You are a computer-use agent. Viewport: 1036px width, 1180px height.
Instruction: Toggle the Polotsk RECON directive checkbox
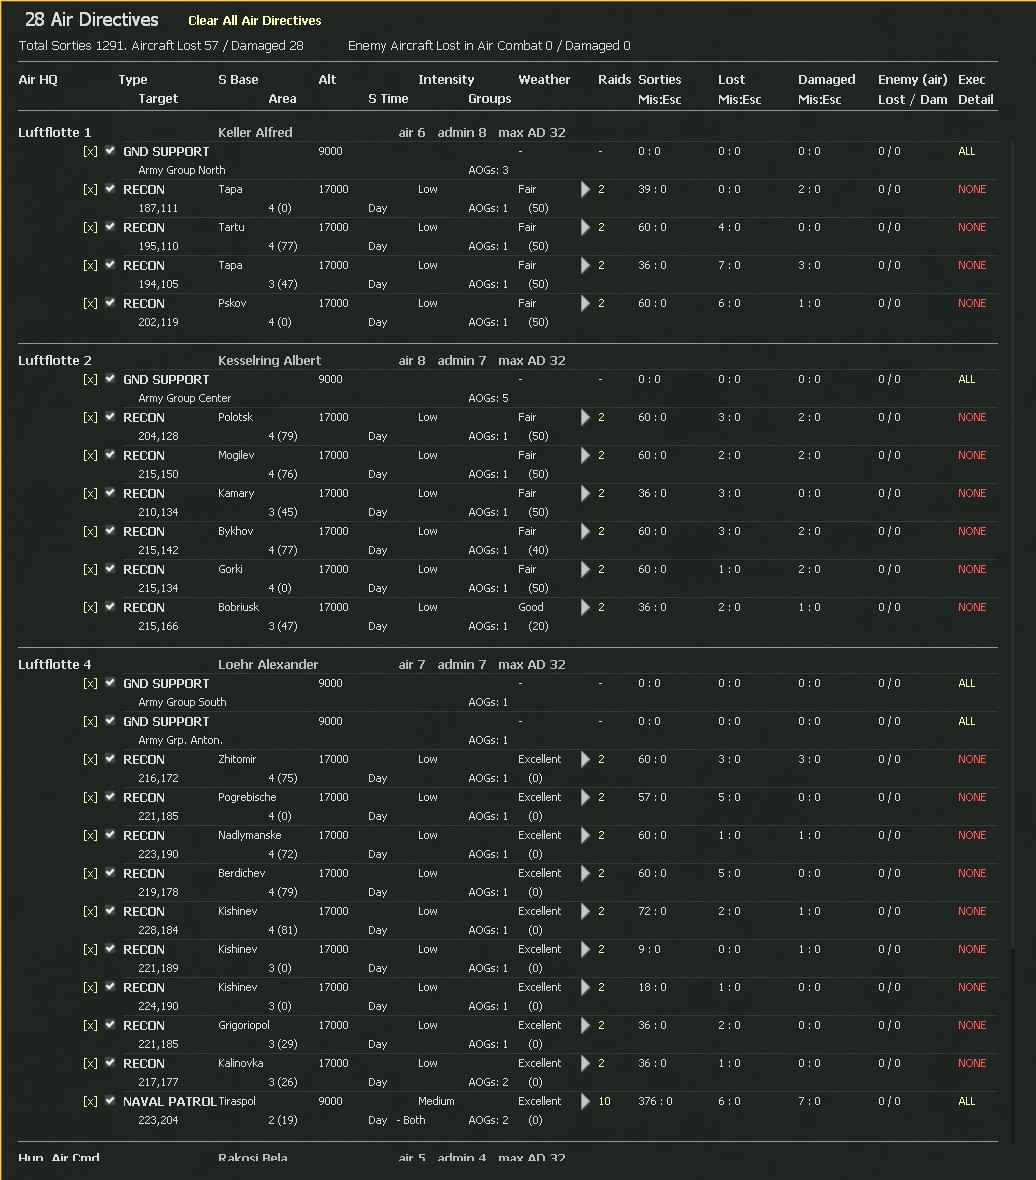tap(110, 417)
